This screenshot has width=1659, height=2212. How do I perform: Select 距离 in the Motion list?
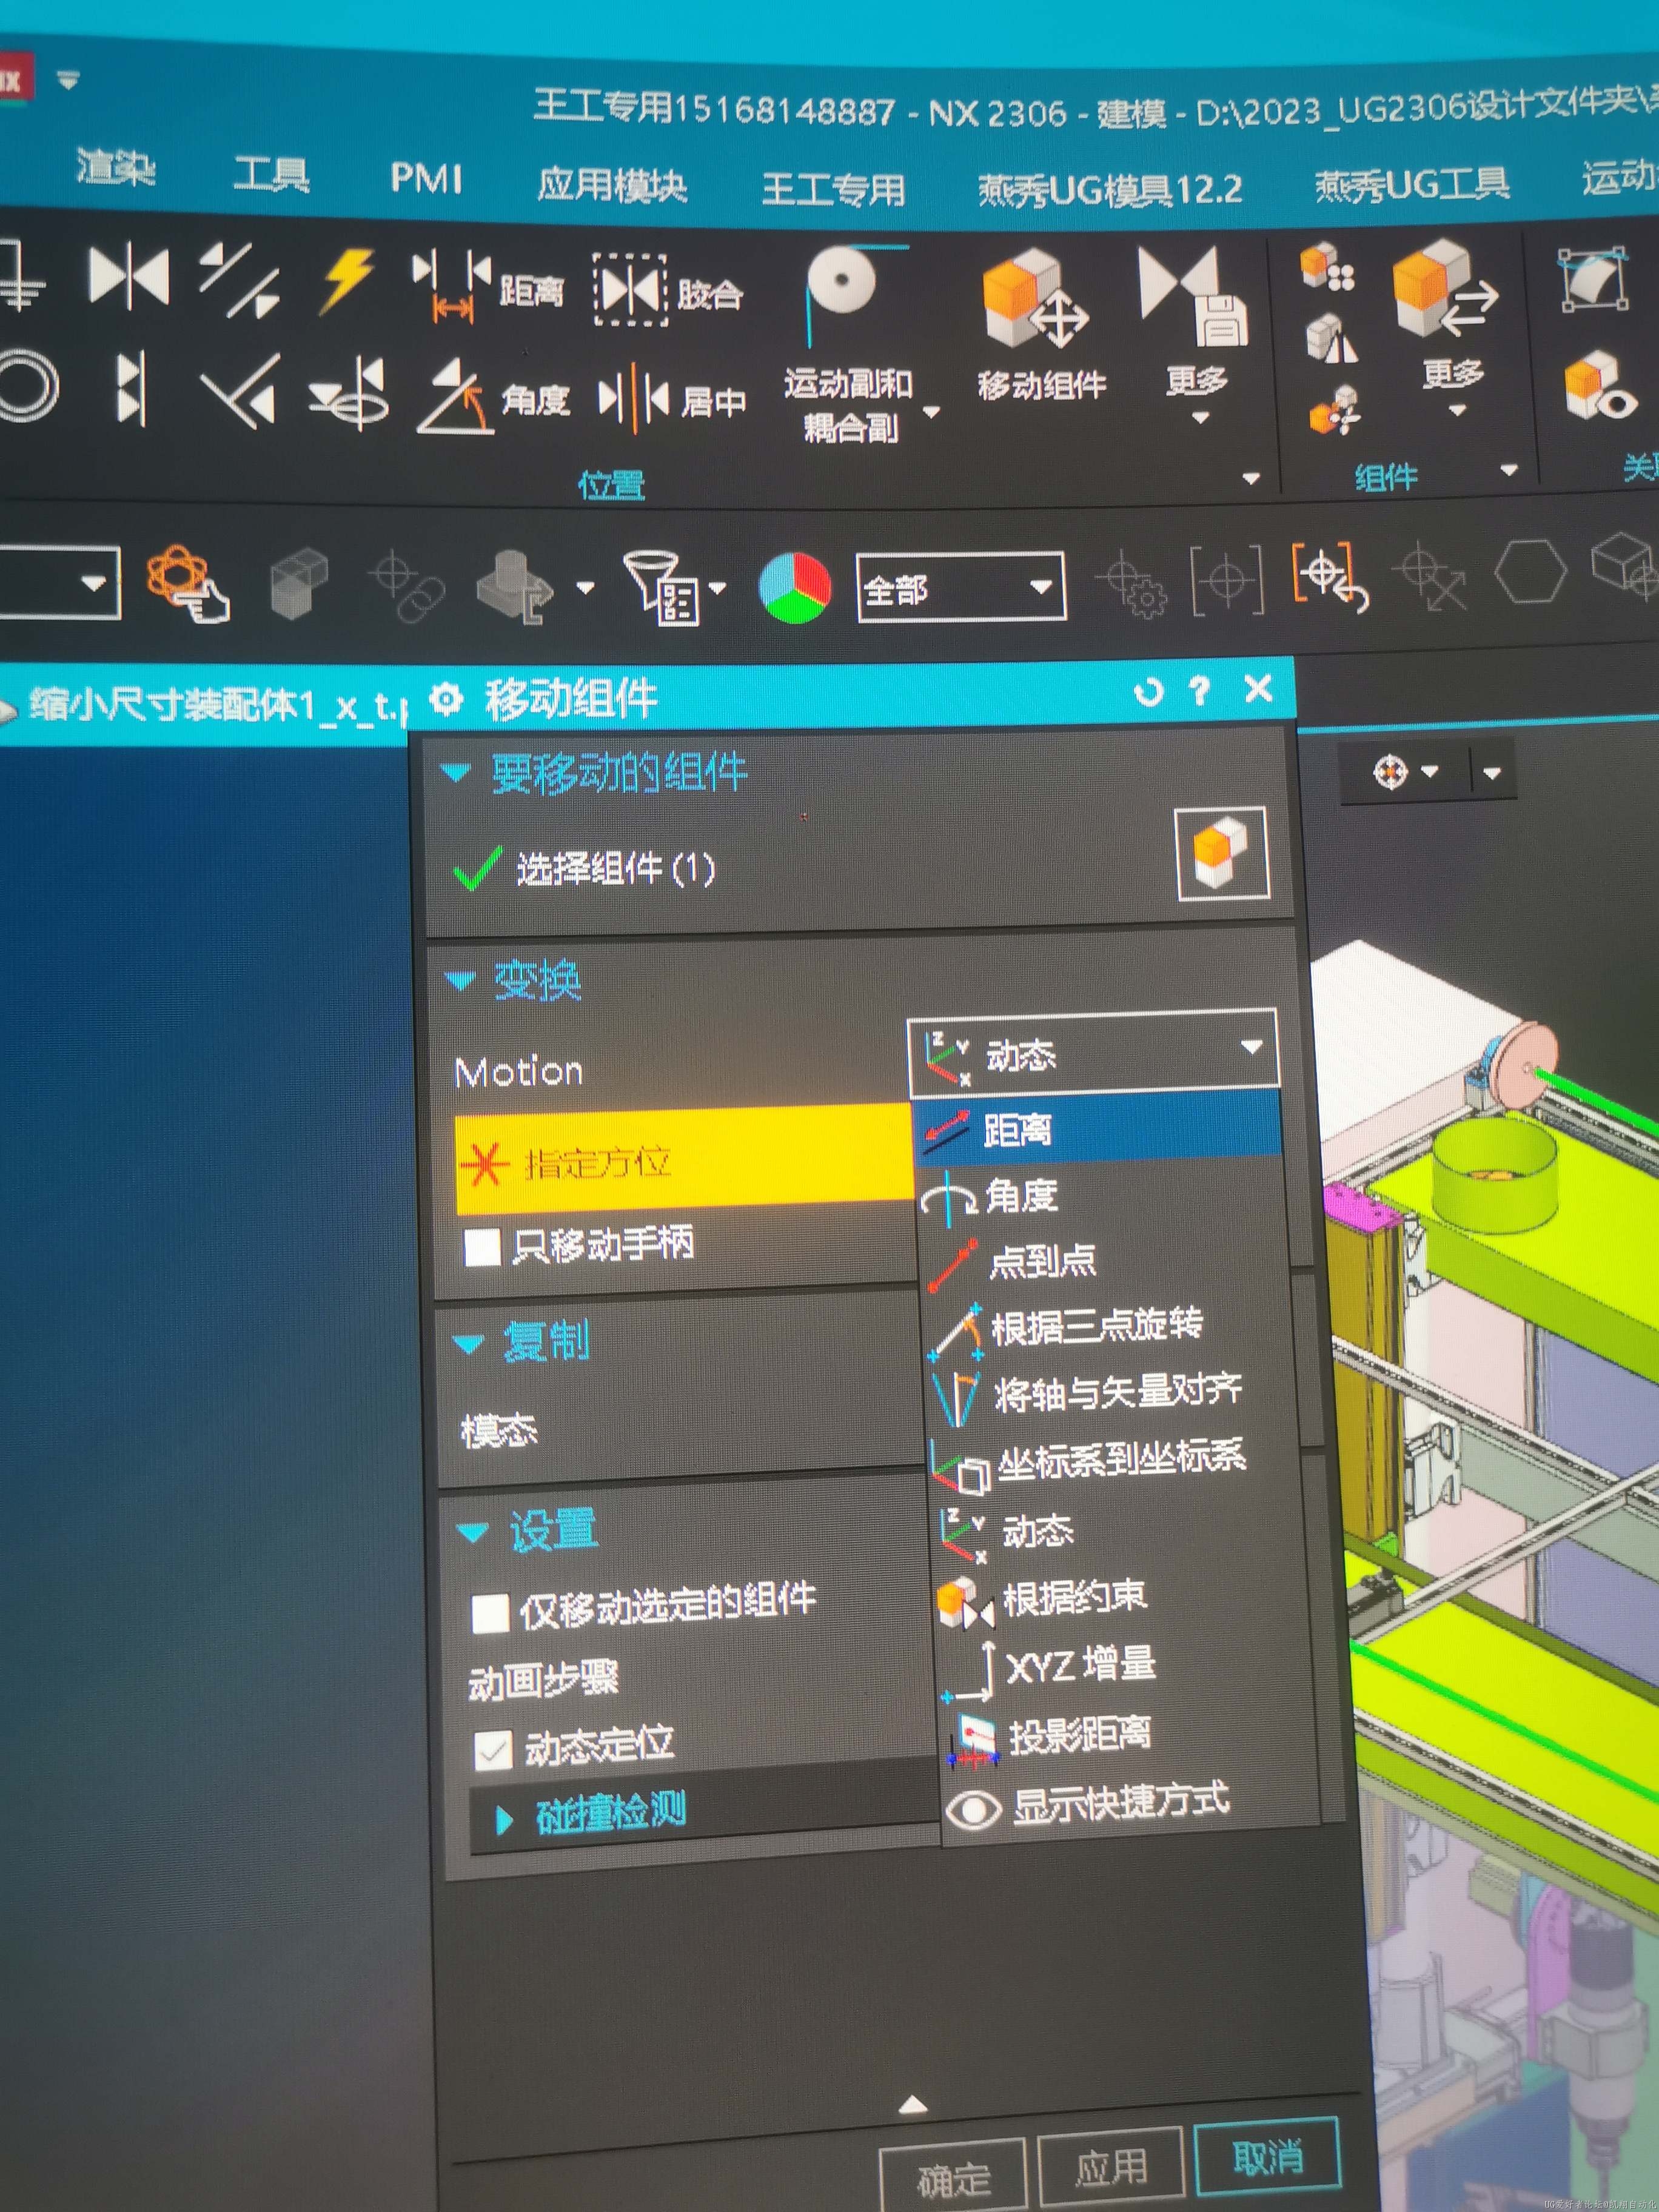(x=1098, y=1130)
